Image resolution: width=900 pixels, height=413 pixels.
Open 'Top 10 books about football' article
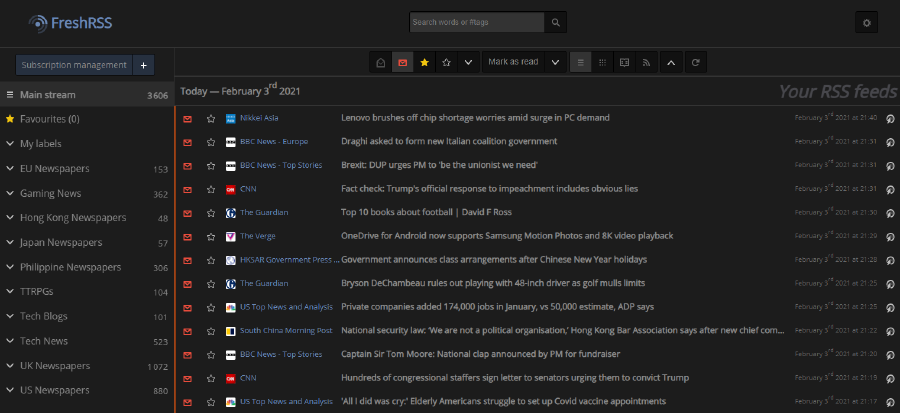point(426,212)
